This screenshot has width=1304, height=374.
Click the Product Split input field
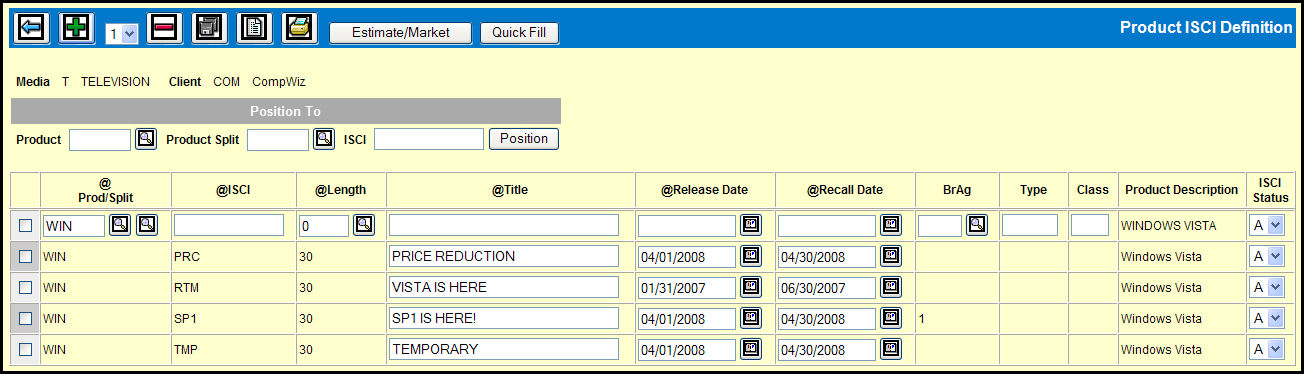point(278,139)
